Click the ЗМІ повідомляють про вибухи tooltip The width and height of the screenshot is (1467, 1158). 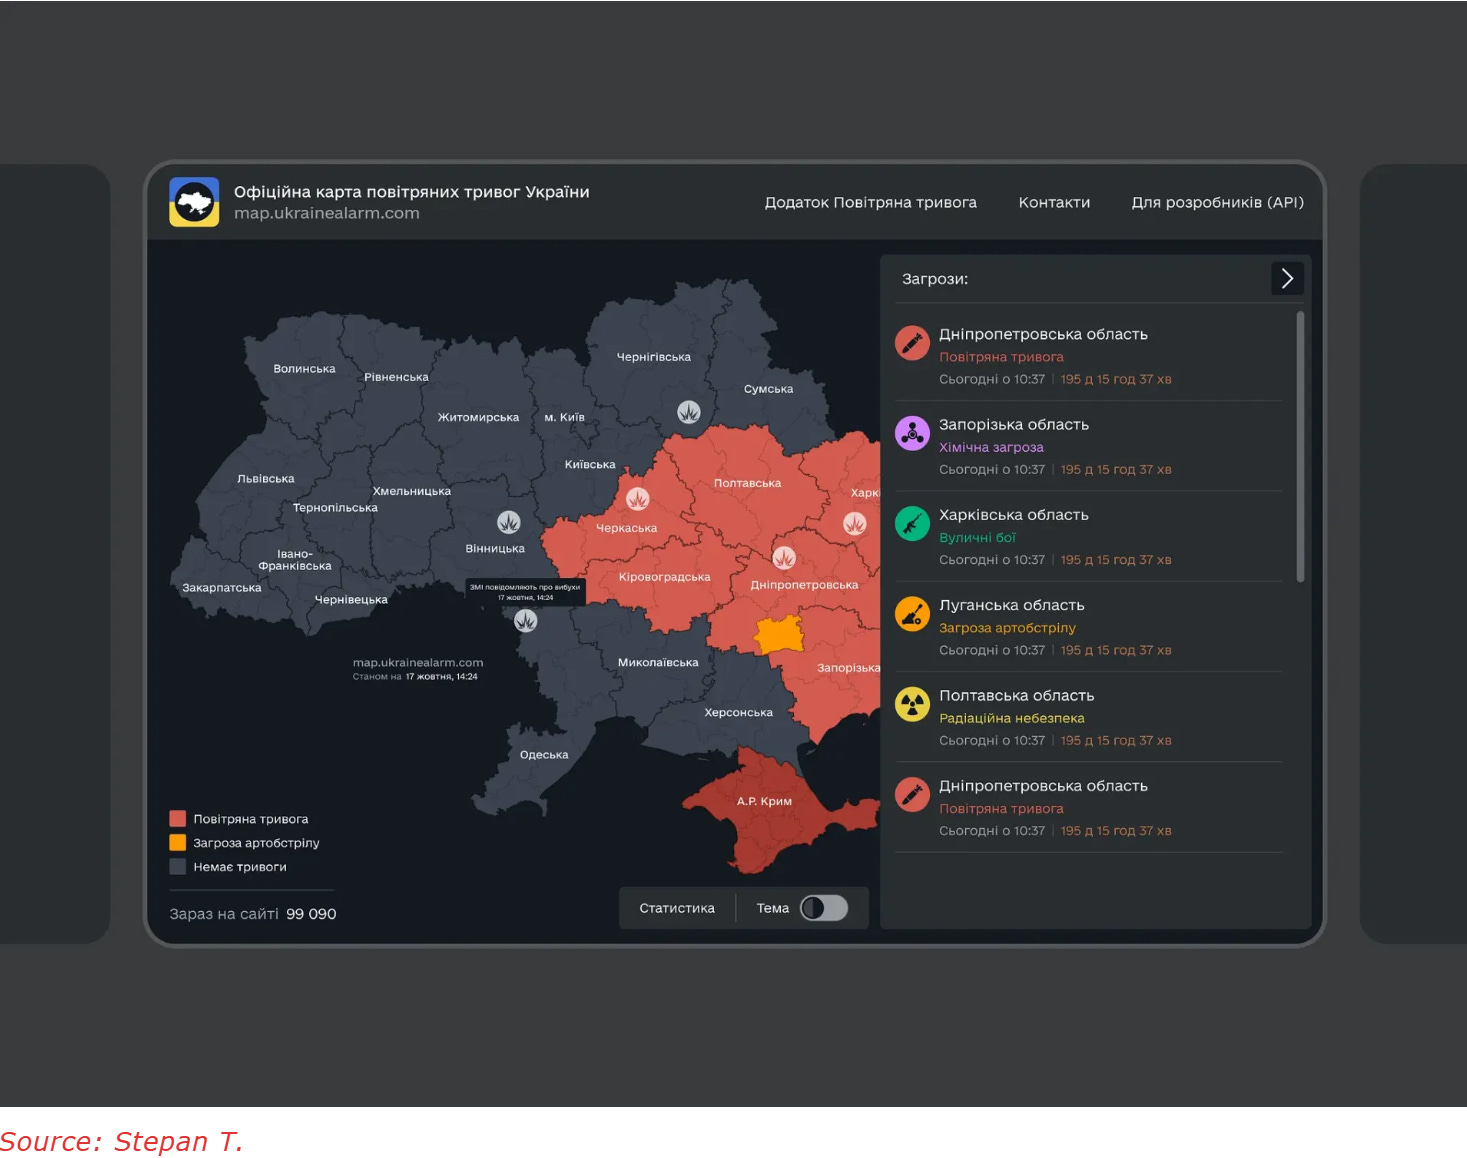[525, 592]
